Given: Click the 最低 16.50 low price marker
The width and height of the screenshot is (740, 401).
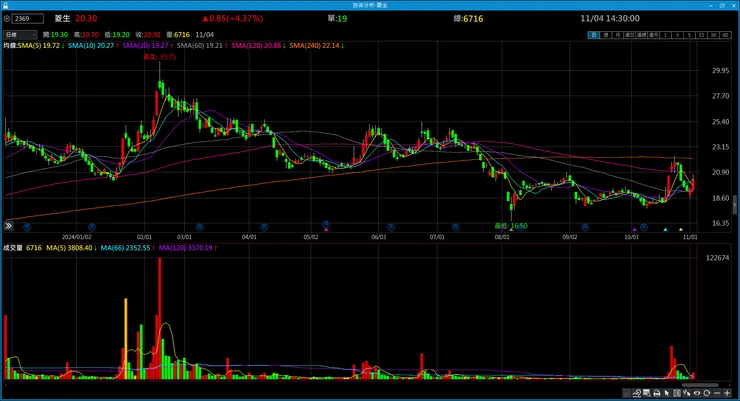Looking at the screenshot, I should (x=511, y=226).
